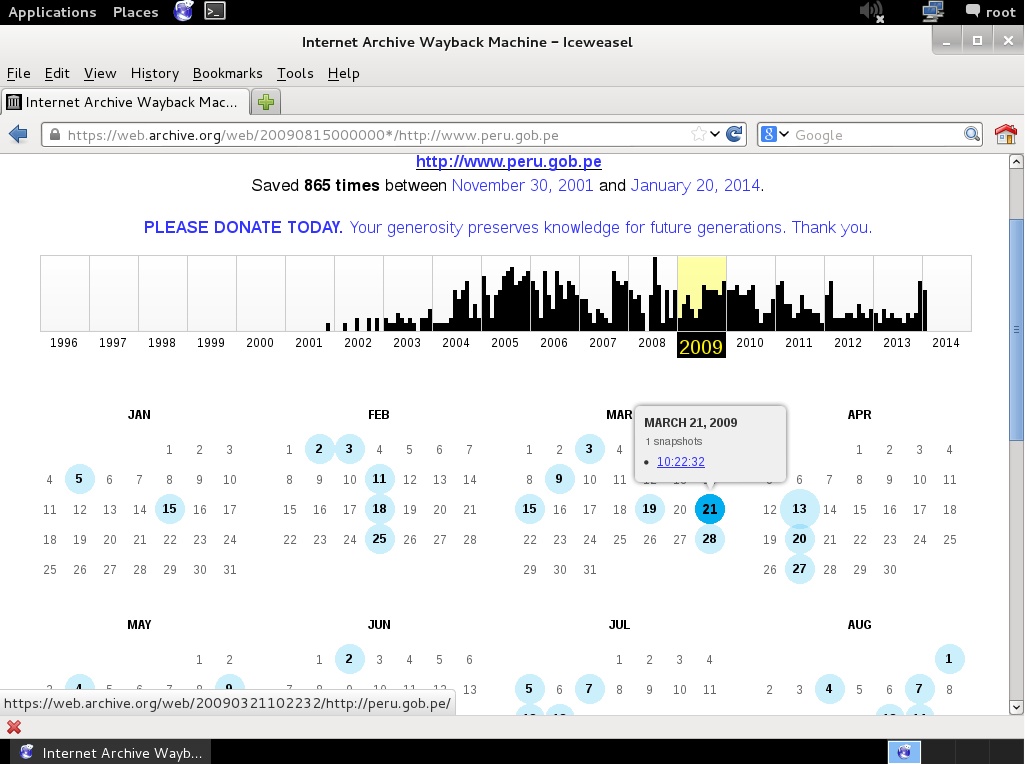Open the 10:22:32 snapshot link

680,462
